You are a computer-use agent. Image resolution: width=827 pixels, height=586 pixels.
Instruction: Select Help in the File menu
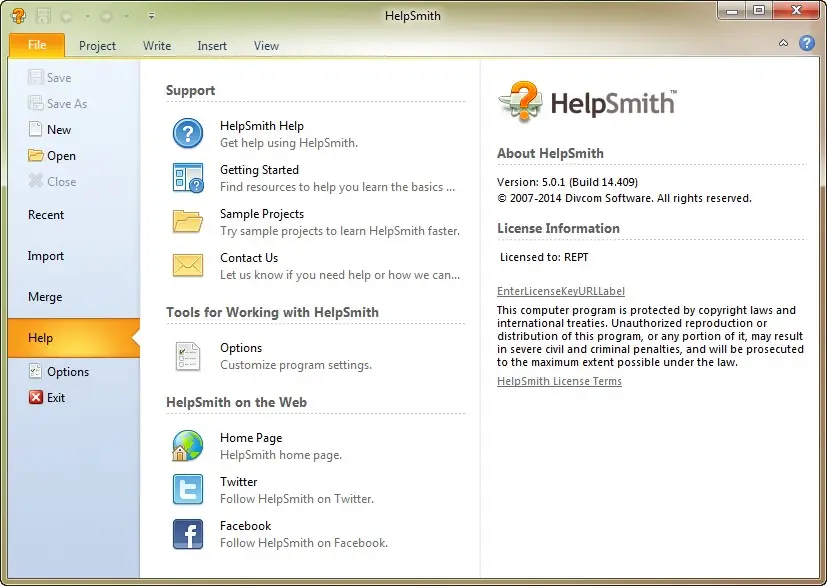[x=74, y=338]
